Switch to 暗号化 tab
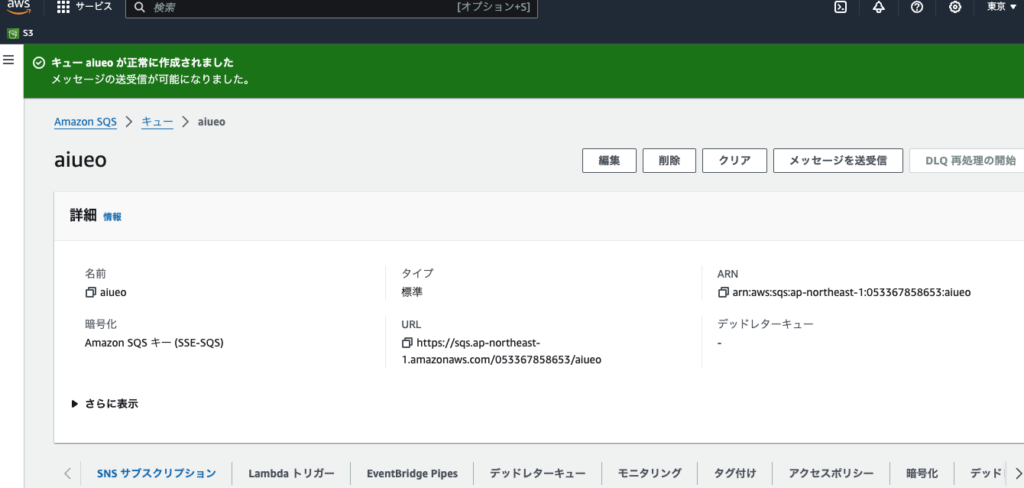Viewport: 1024px width, 488px height. coord(922,474)
